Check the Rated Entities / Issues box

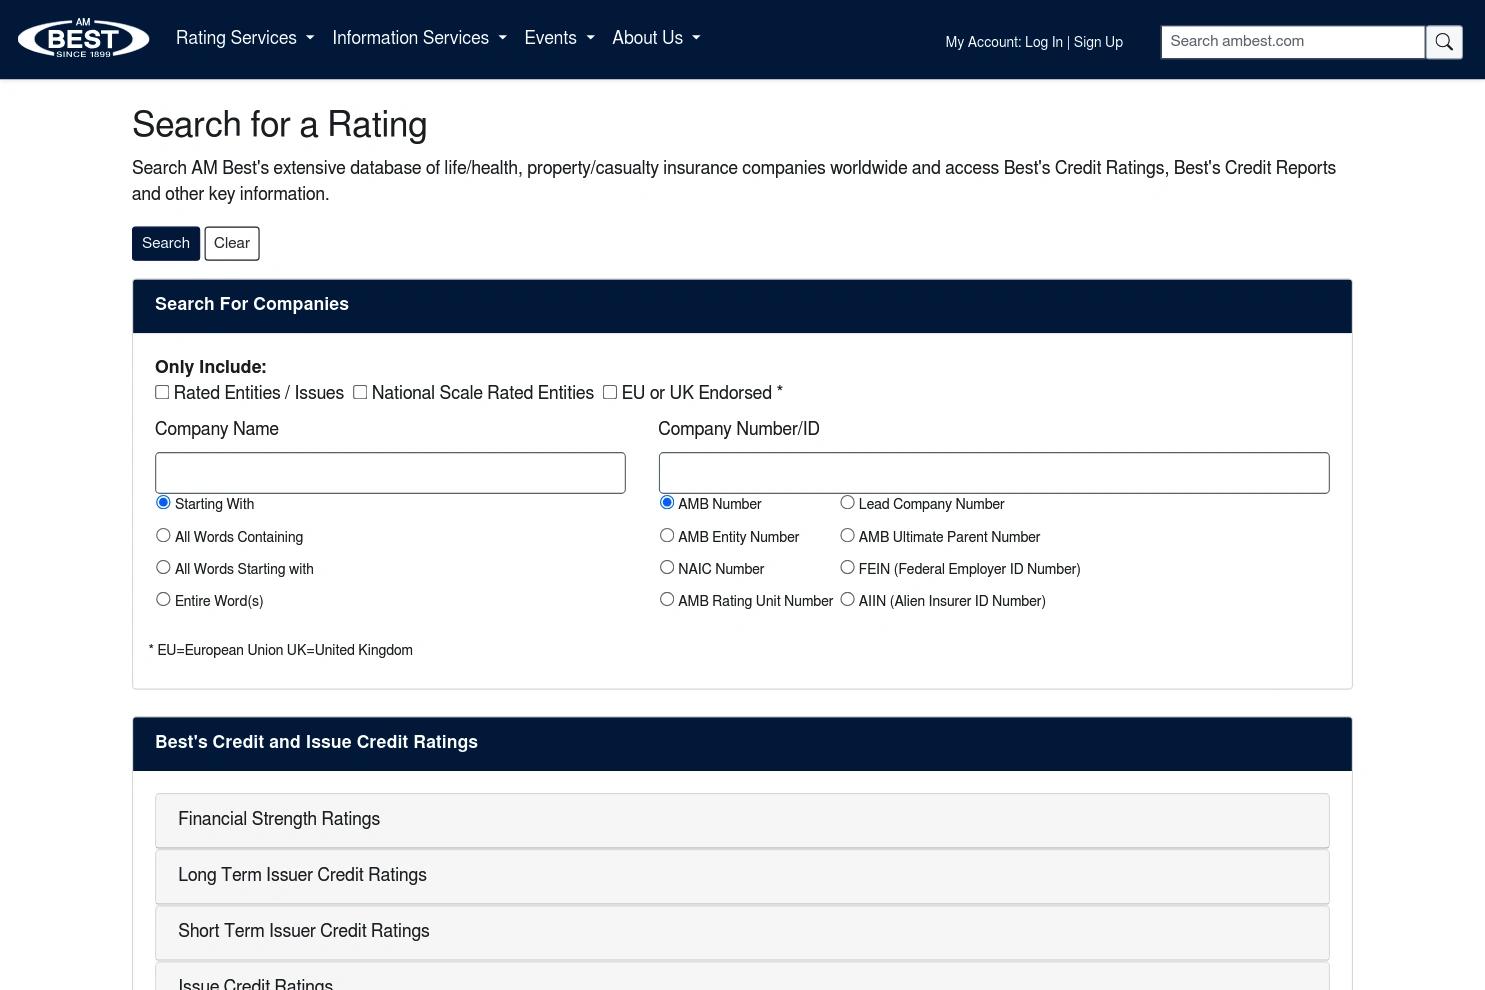(x=162, y=392)
